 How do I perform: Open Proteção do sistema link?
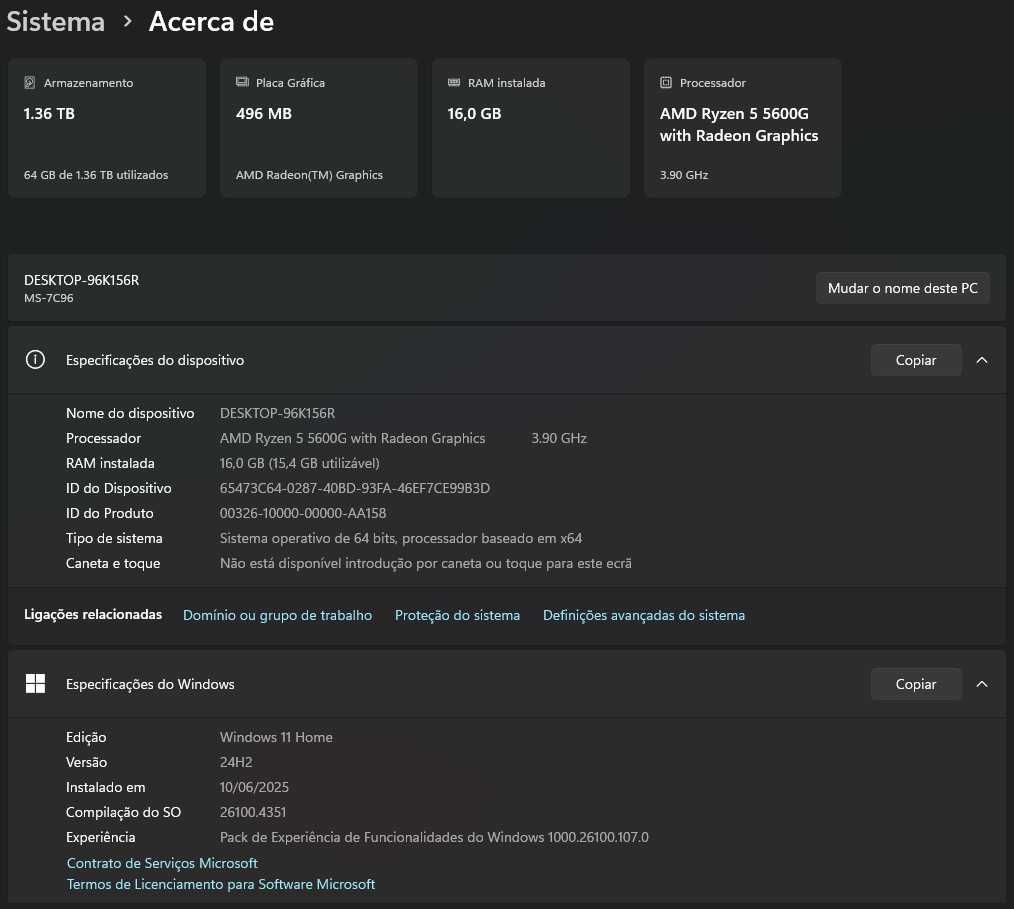click(x=457, y=615)
